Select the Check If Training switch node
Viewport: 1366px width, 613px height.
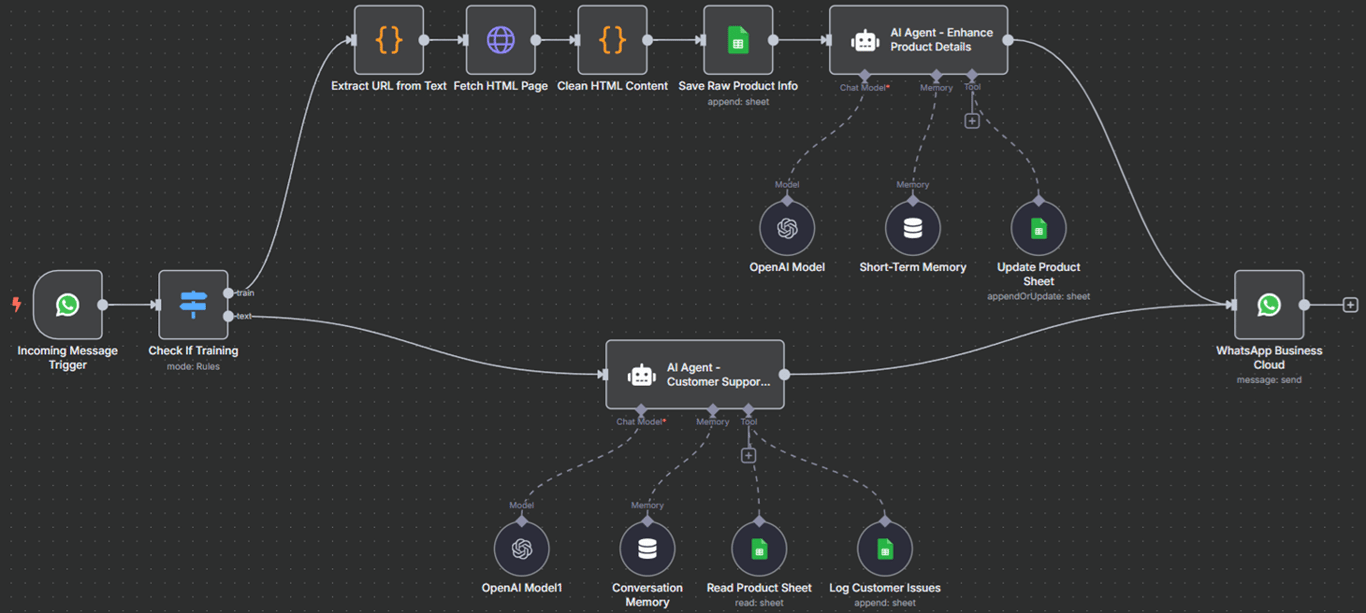[x=193, y=304]
